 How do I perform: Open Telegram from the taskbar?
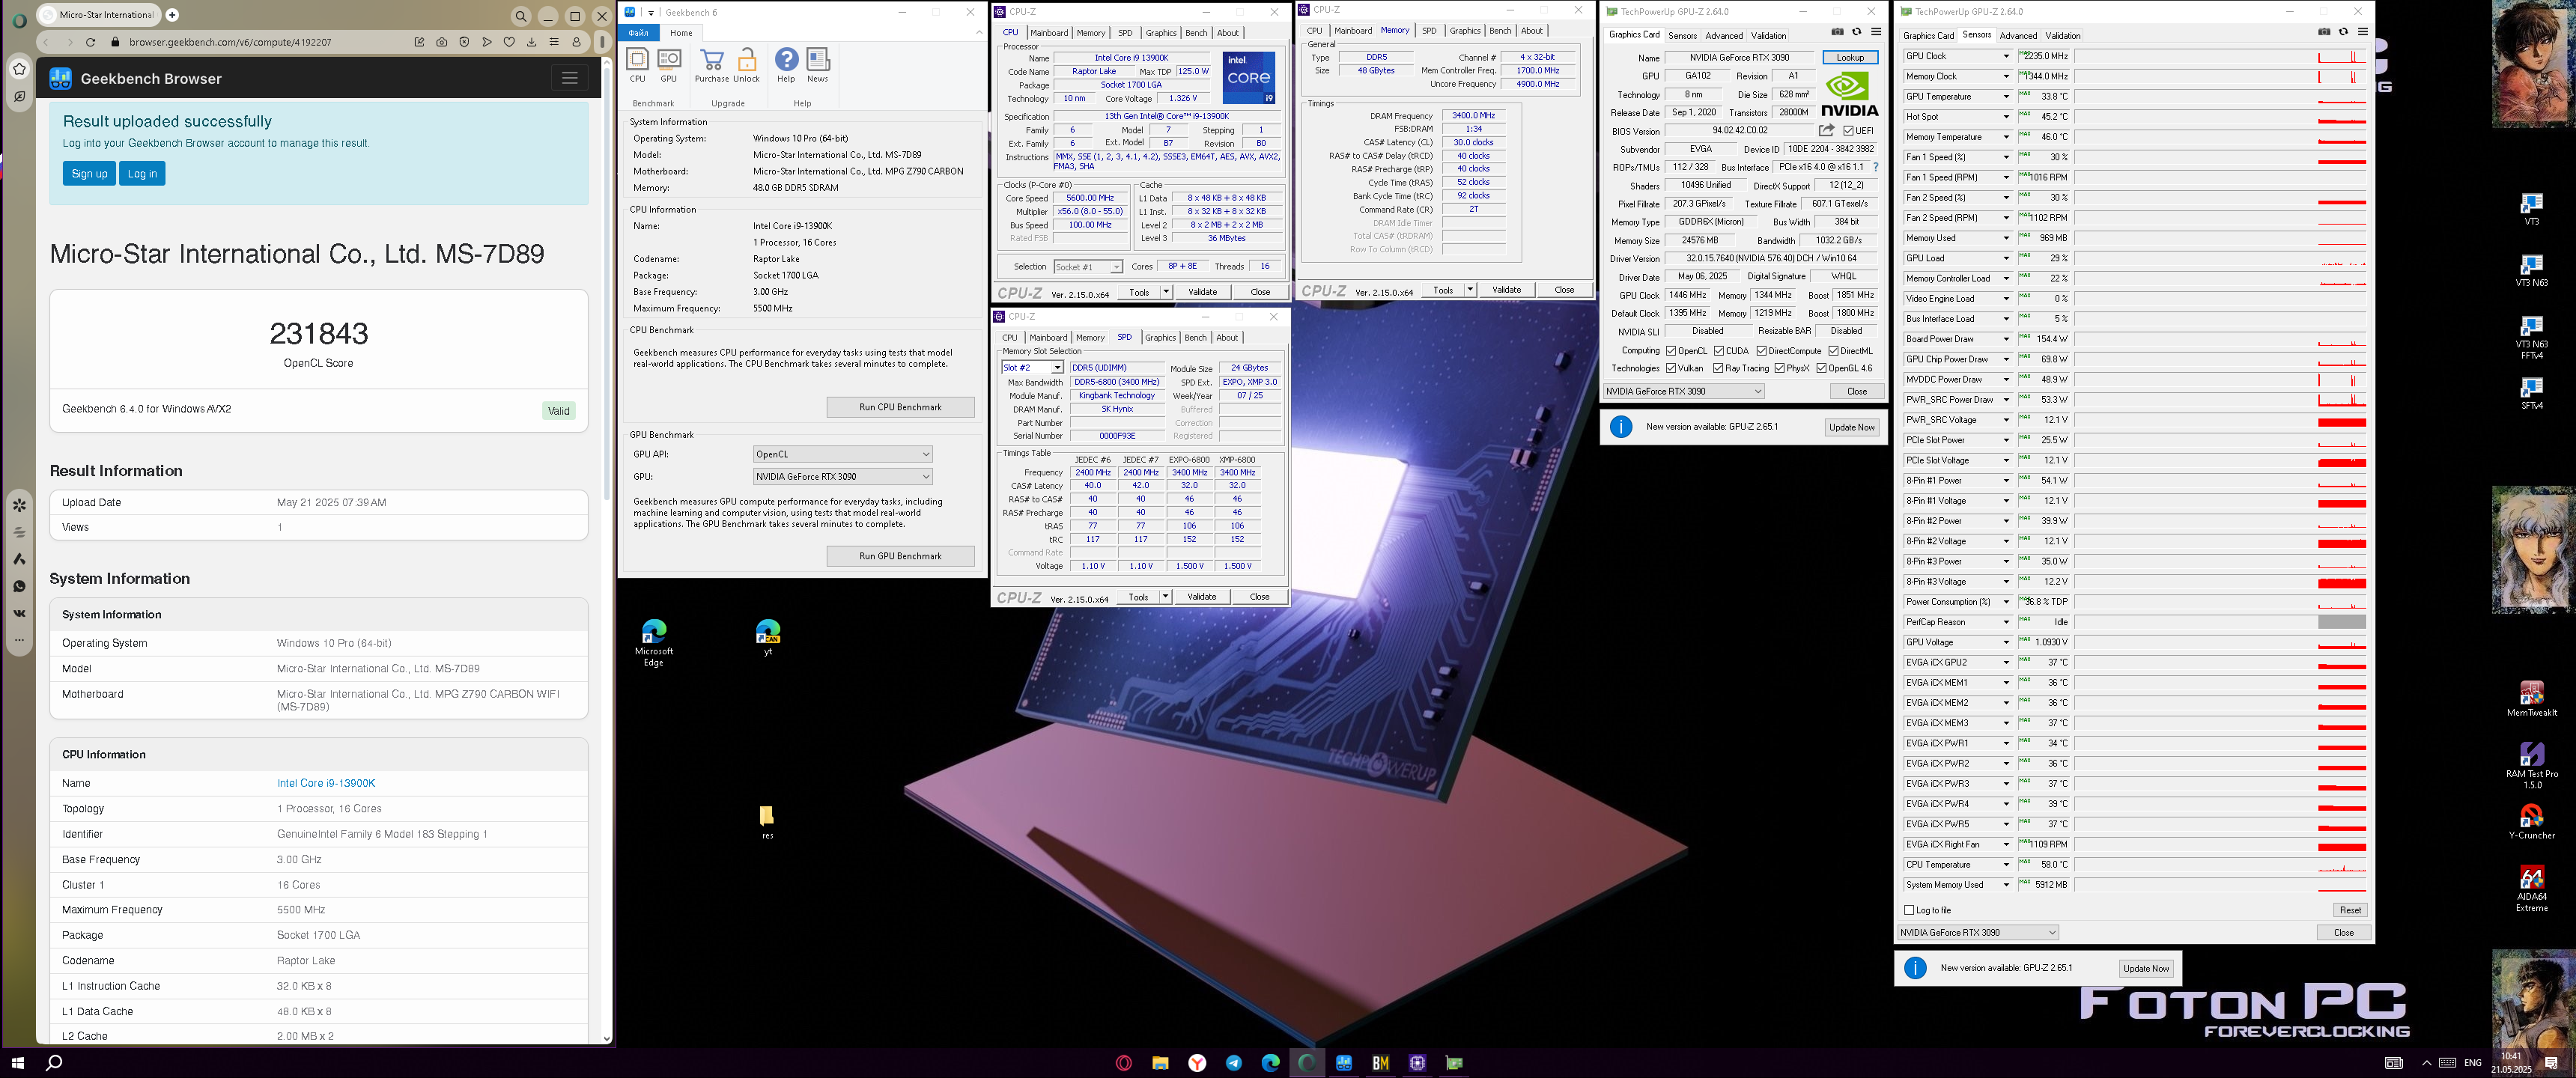(x=1234, y=1062)
